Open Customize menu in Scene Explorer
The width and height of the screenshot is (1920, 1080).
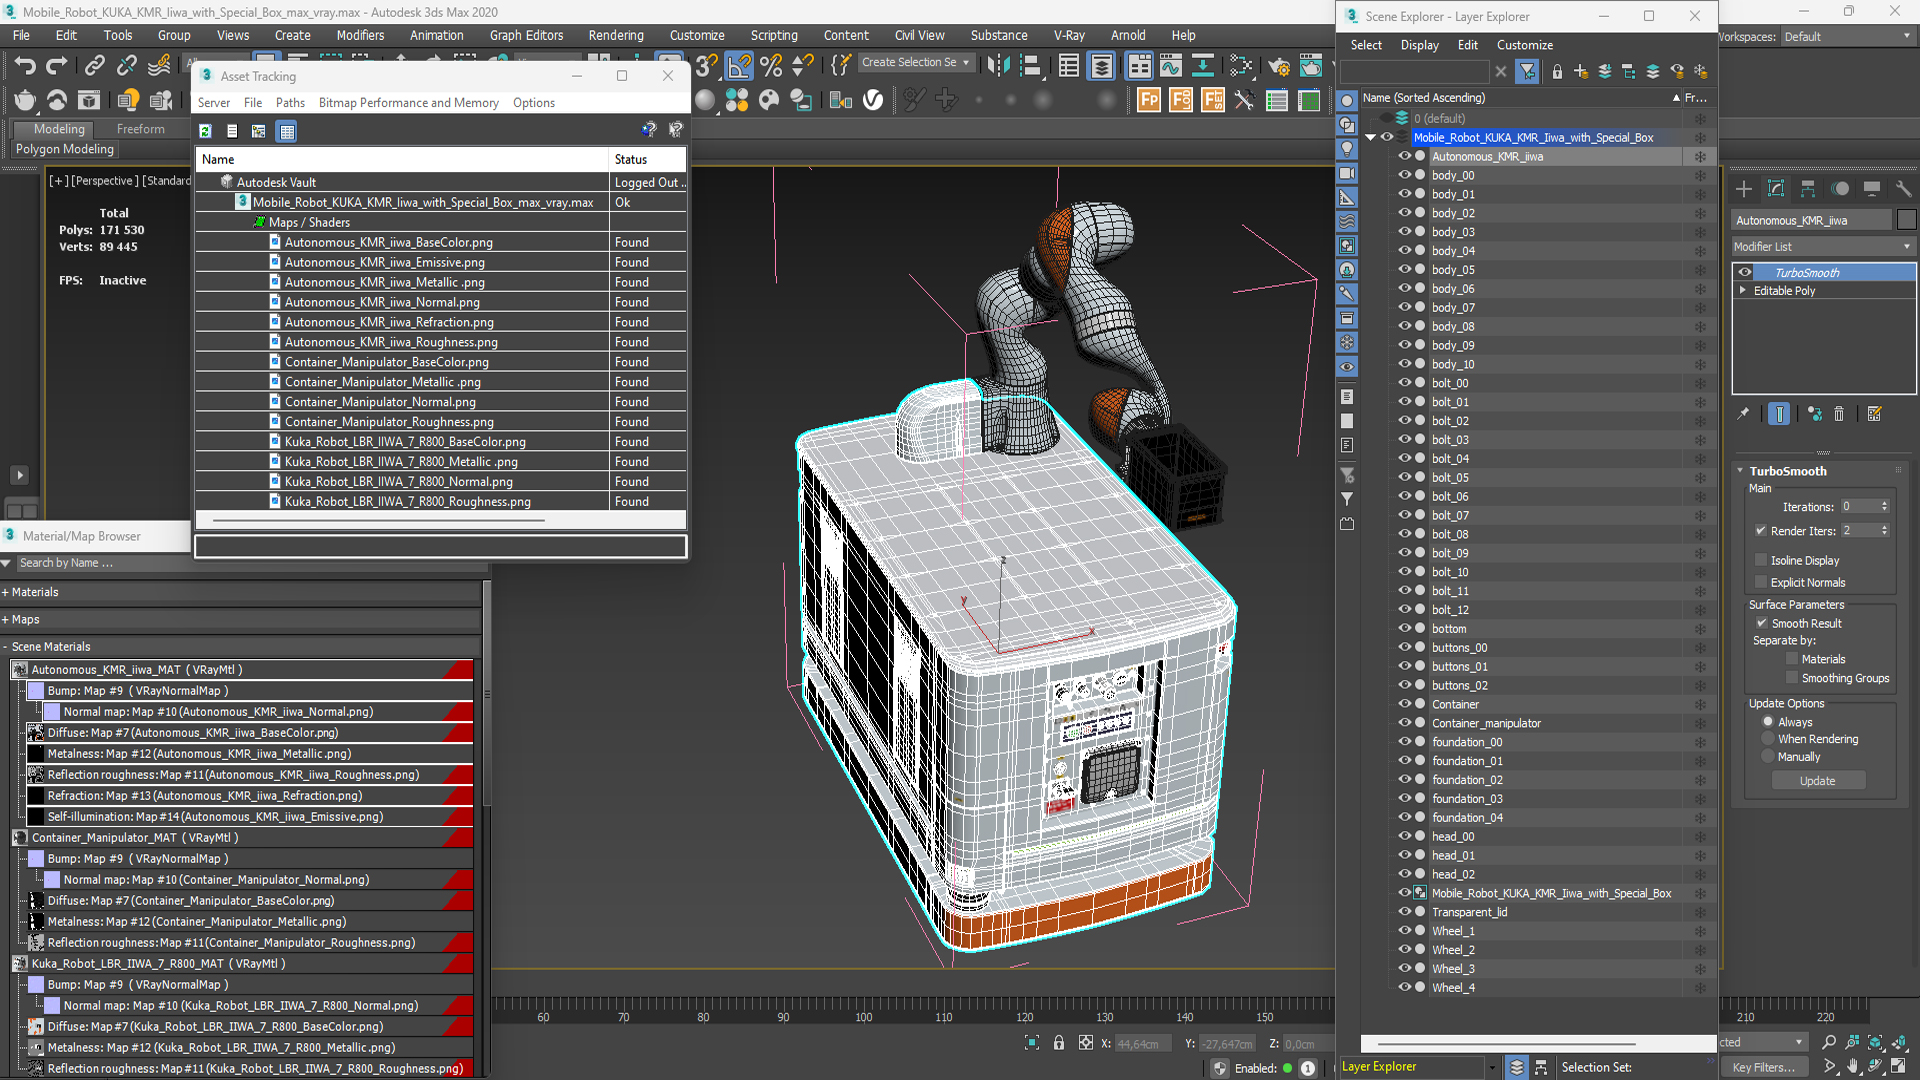click(1524, 45)
